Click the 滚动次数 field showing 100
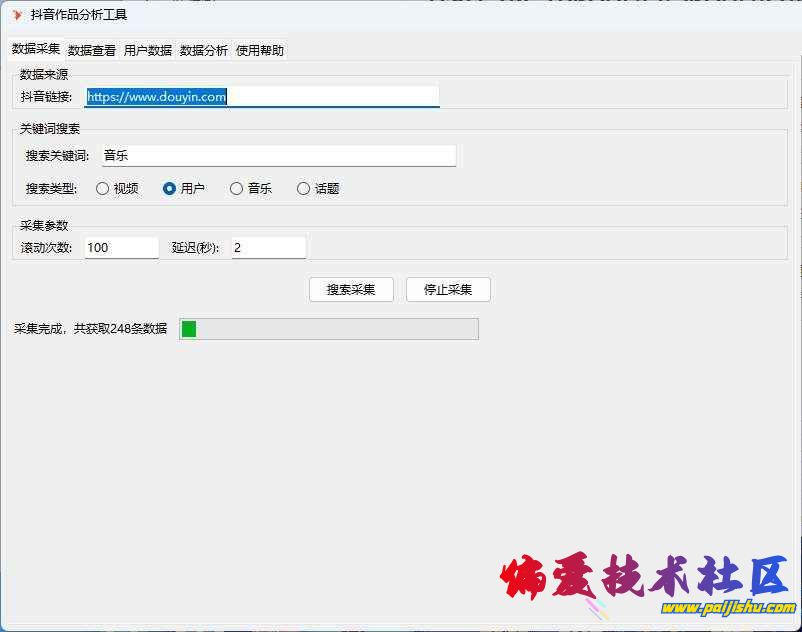This screenshot has height=632, width=802. (121, 248)
